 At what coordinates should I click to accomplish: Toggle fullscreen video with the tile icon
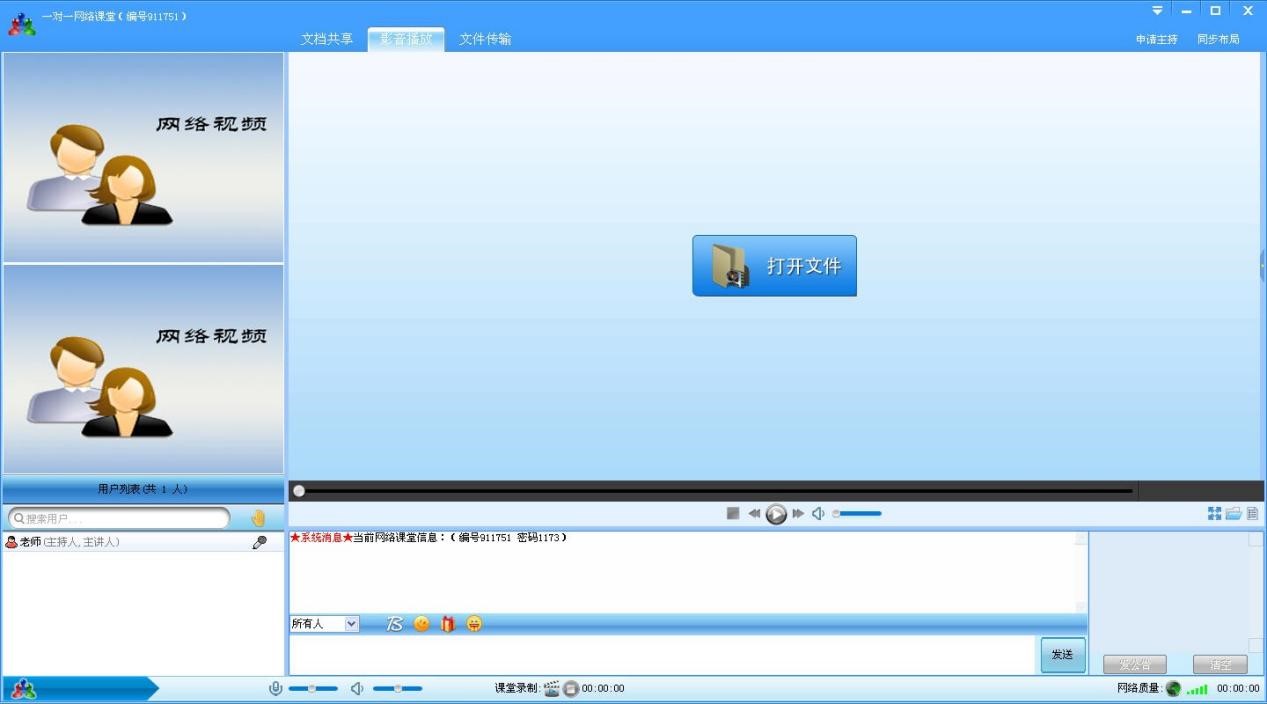[x=1214, y=513]
